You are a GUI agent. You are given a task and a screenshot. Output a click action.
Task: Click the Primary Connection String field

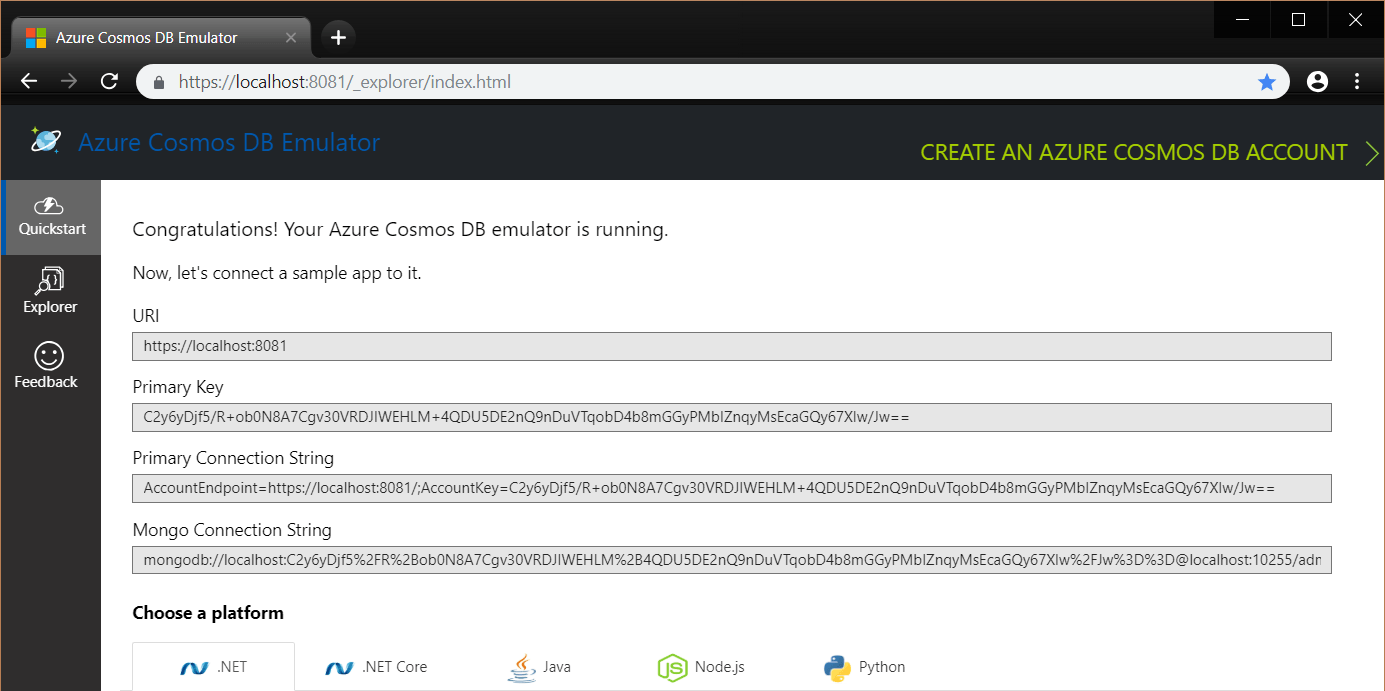click(732, 488)
